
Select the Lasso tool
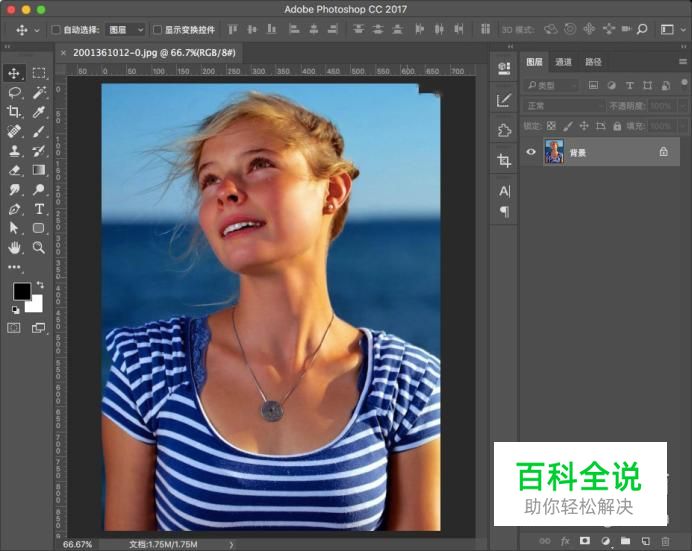14,92
